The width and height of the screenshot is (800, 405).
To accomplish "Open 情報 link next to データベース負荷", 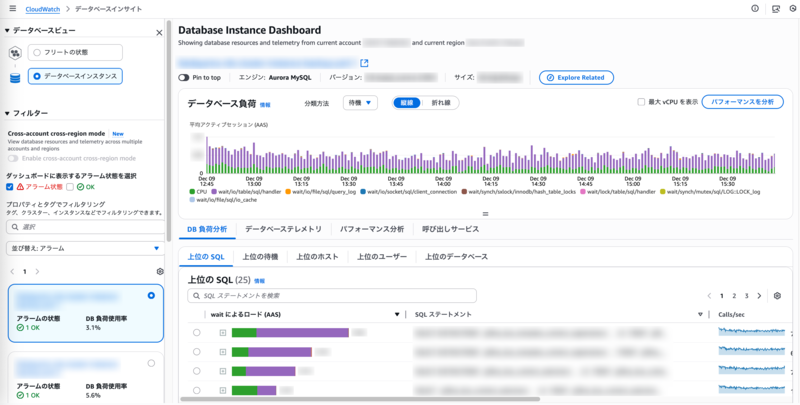I will [265, 105].
